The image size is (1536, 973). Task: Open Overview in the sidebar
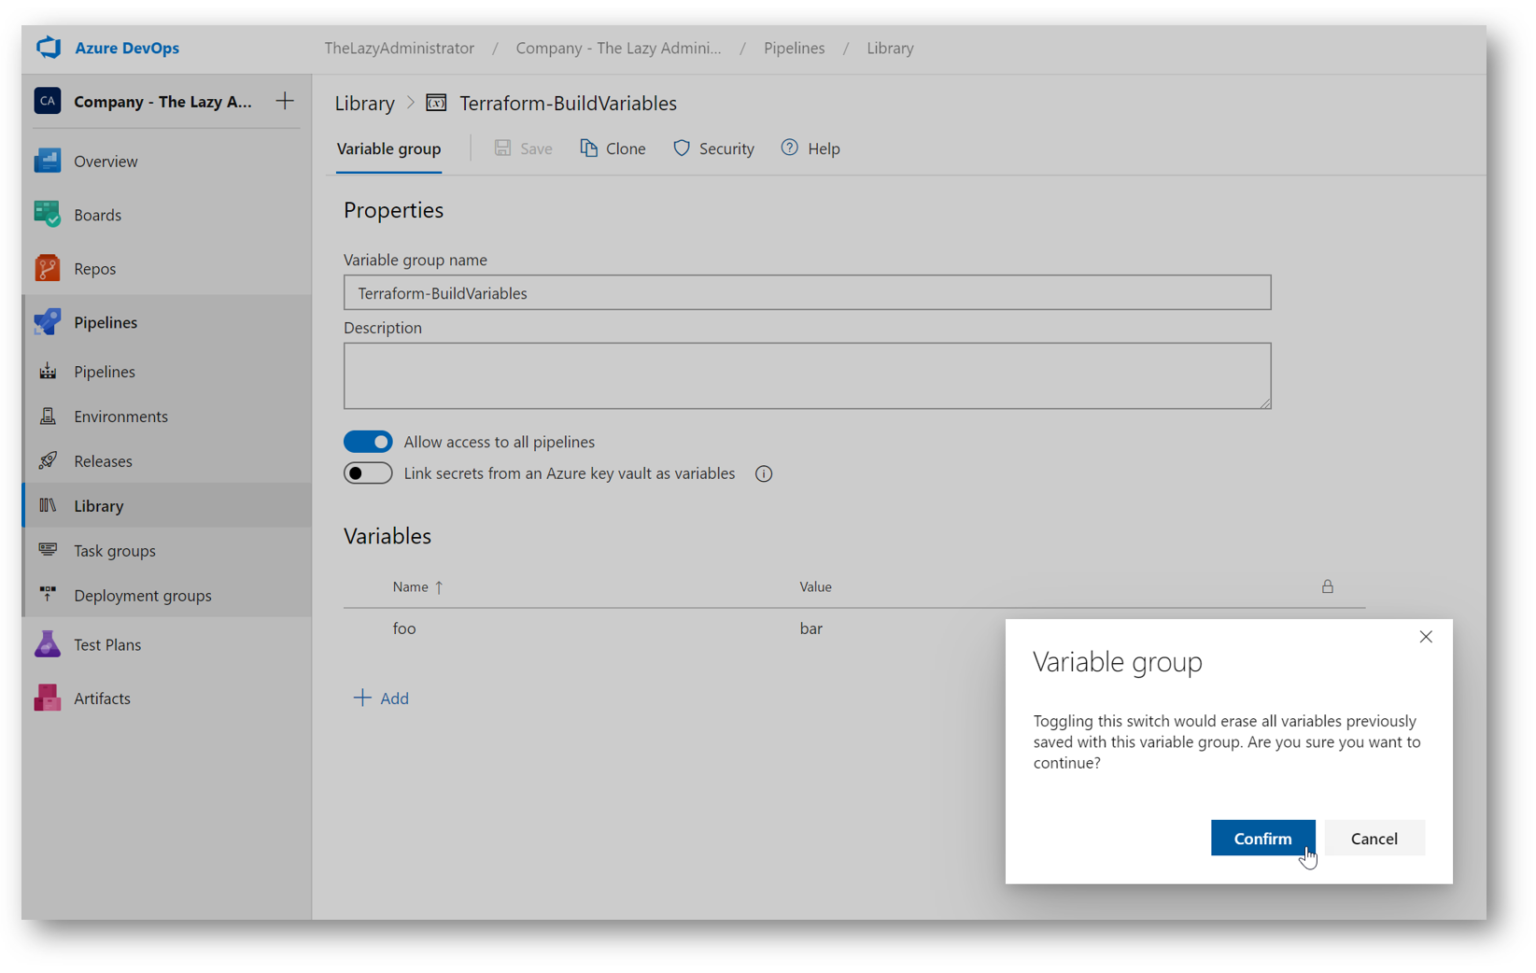(x=106, y=161)
